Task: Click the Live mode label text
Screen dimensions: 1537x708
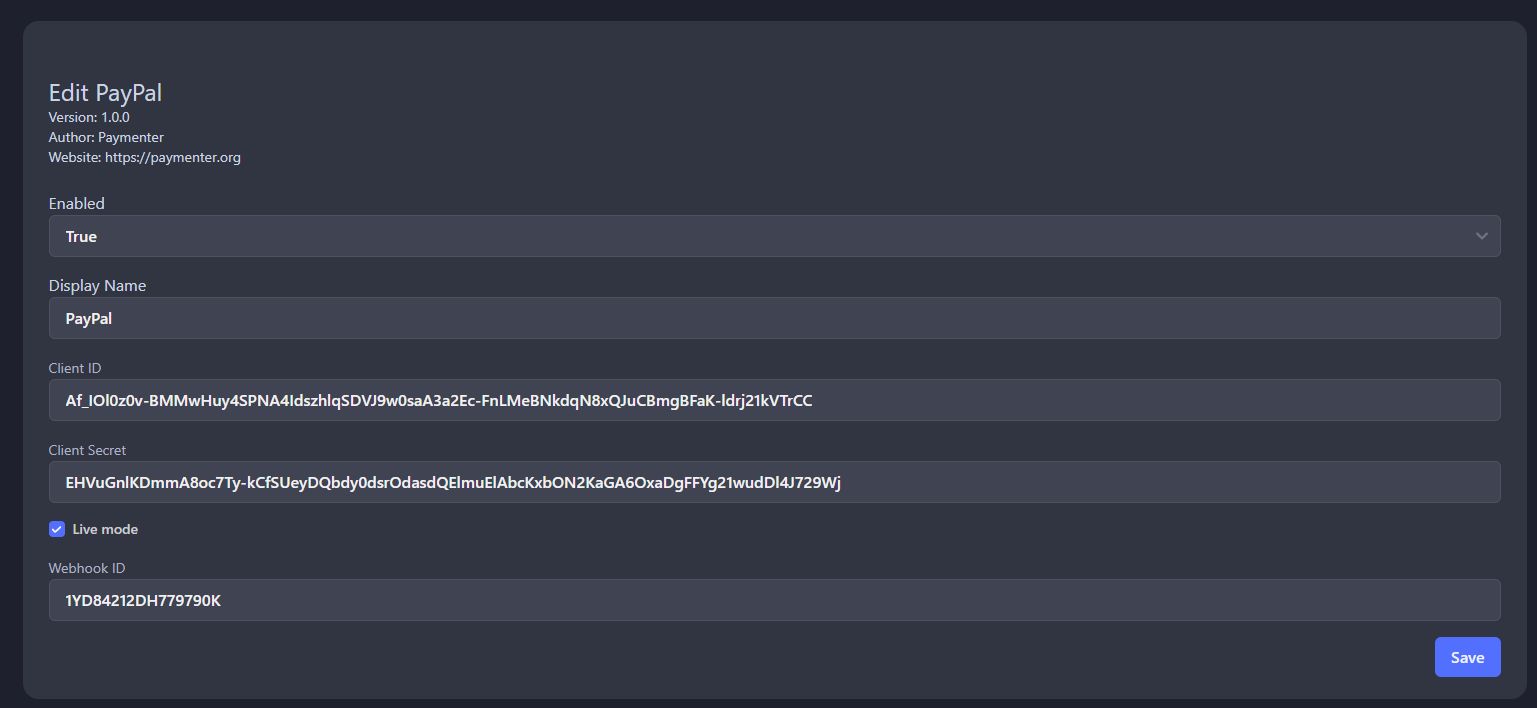Action: click(105, 529)
